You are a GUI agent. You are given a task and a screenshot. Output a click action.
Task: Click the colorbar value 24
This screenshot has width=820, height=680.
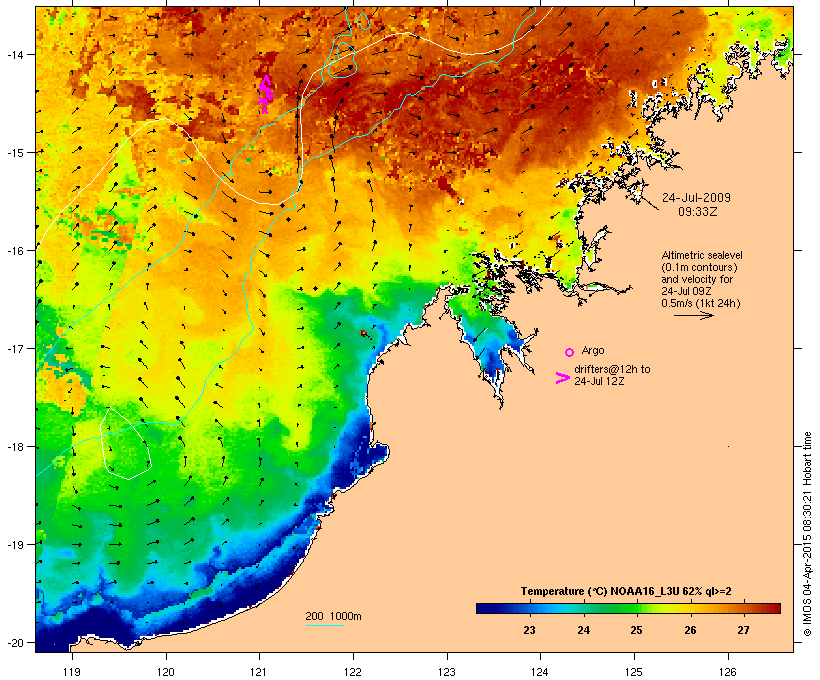pyautogui.click(x=583, y=630)
